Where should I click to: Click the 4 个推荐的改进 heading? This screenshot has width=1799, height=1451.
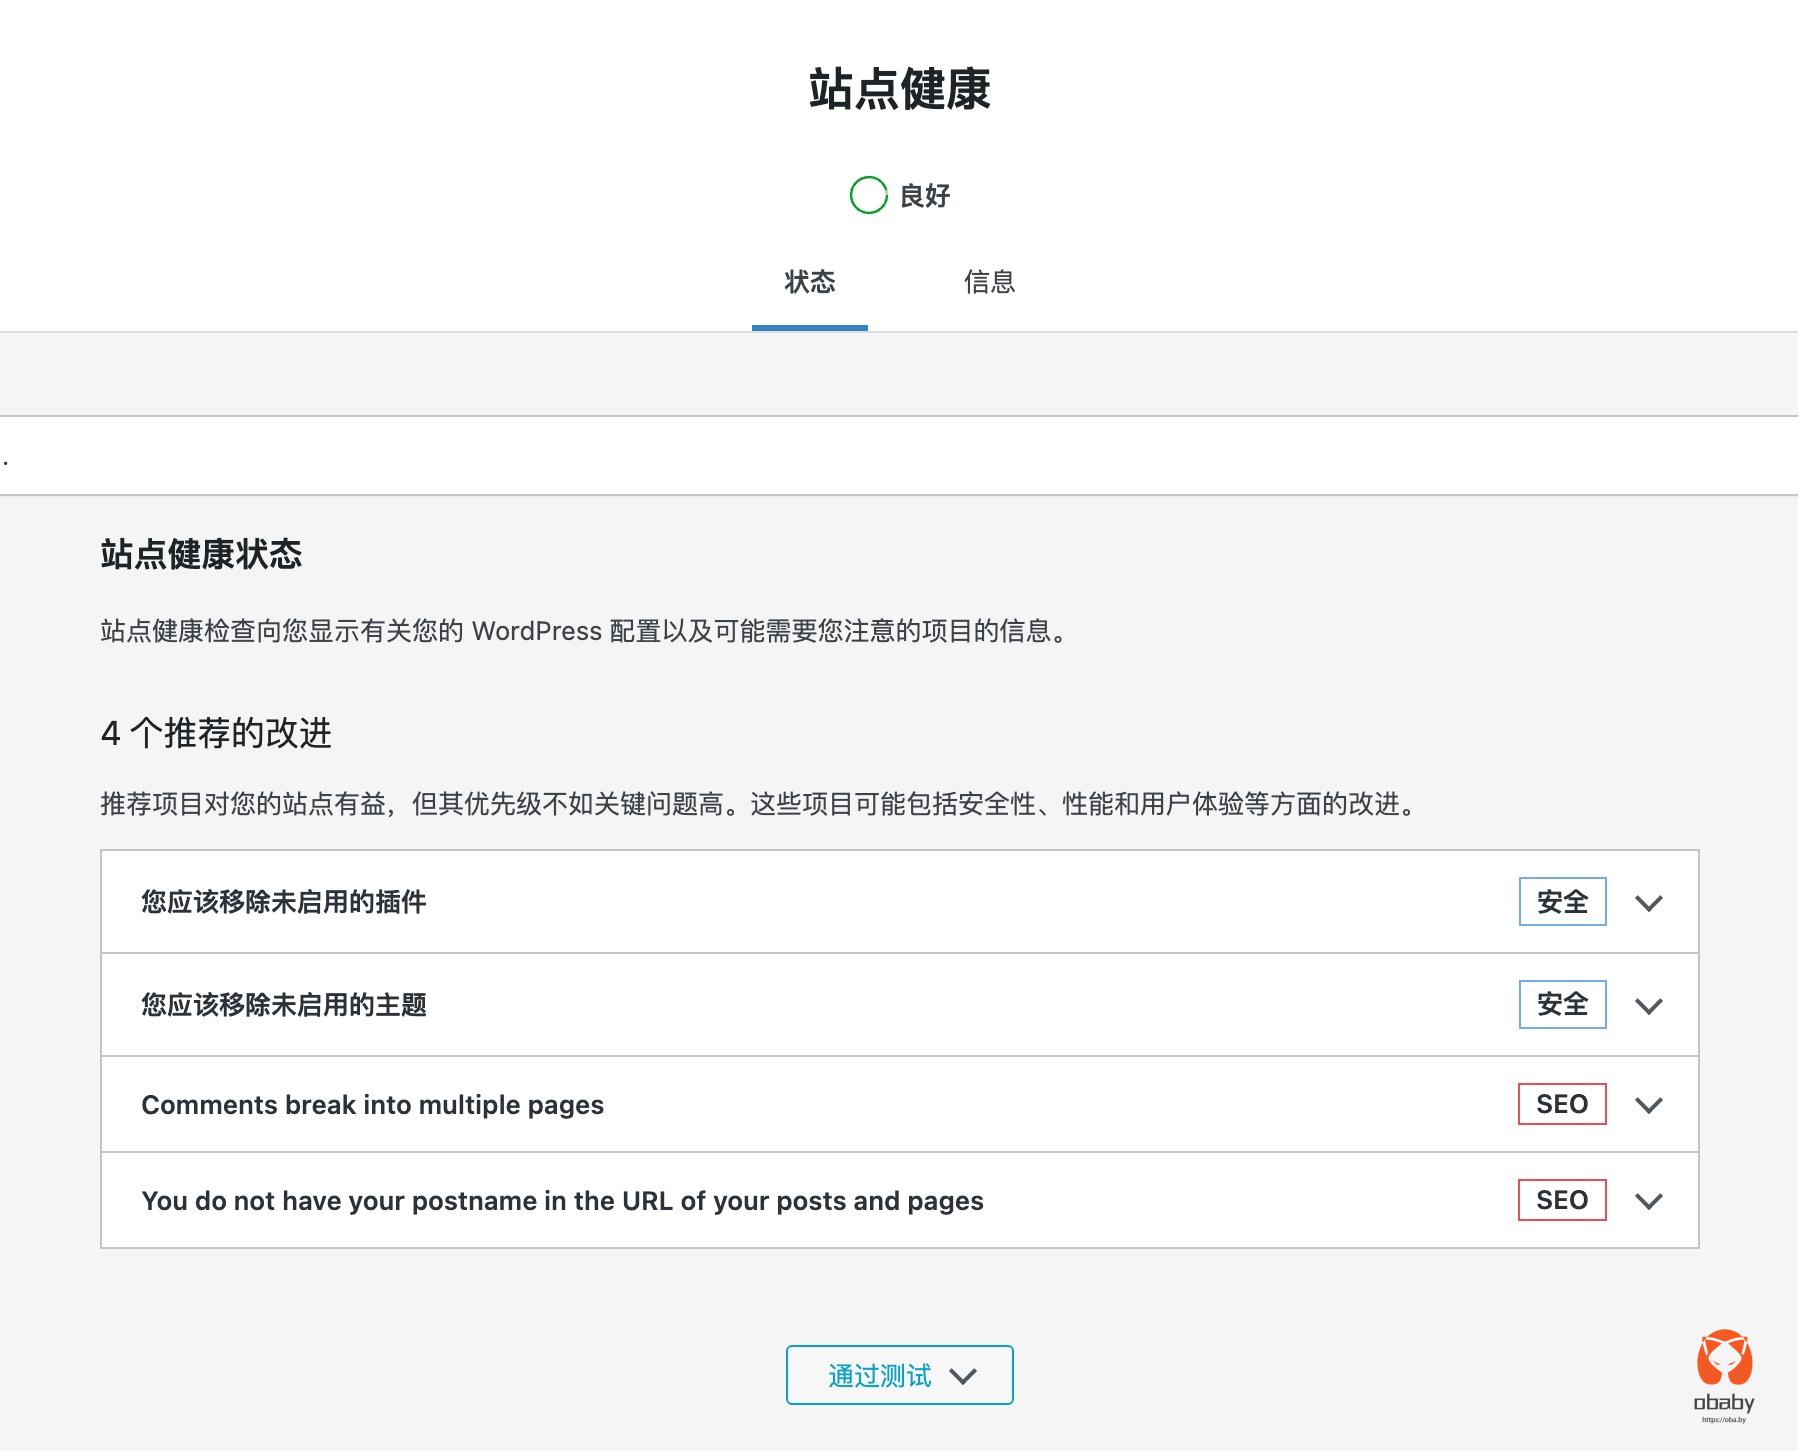pyautogui.click(x=216, y=733)
